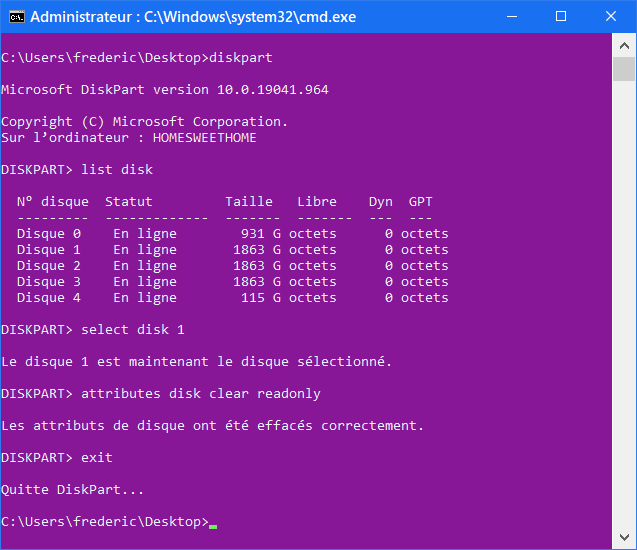Click the Disque 0 row with 931 G
This screenshot has height=550, width=637.
232,234
